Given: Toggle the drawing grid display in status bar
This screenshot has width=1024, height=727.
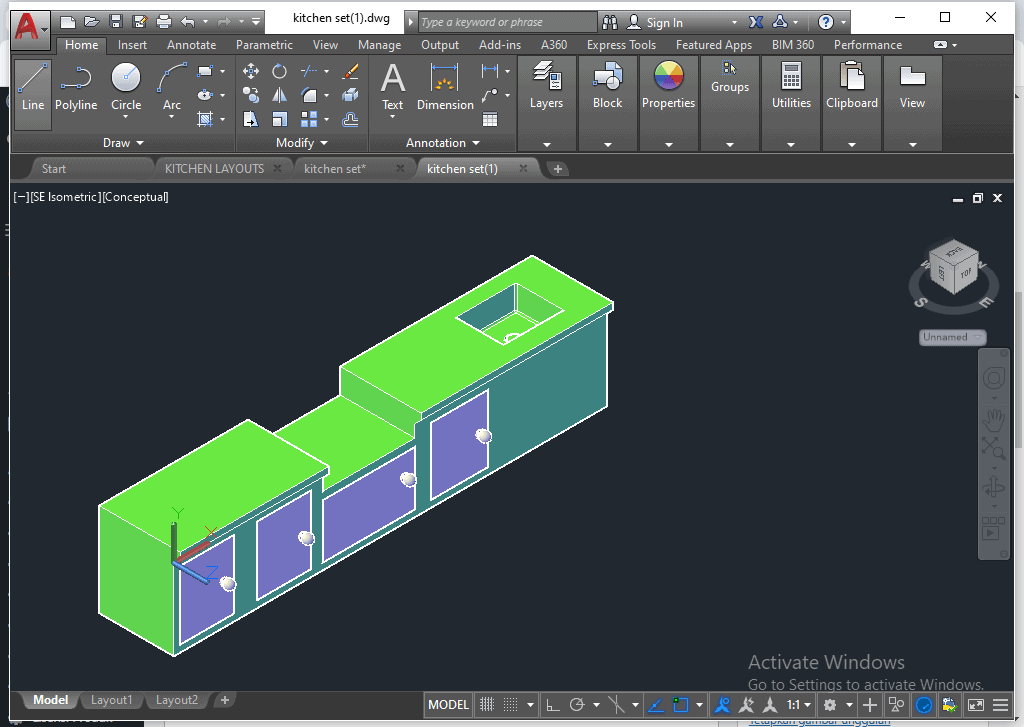Looking at the screenshot, I should tap(487, 705).
